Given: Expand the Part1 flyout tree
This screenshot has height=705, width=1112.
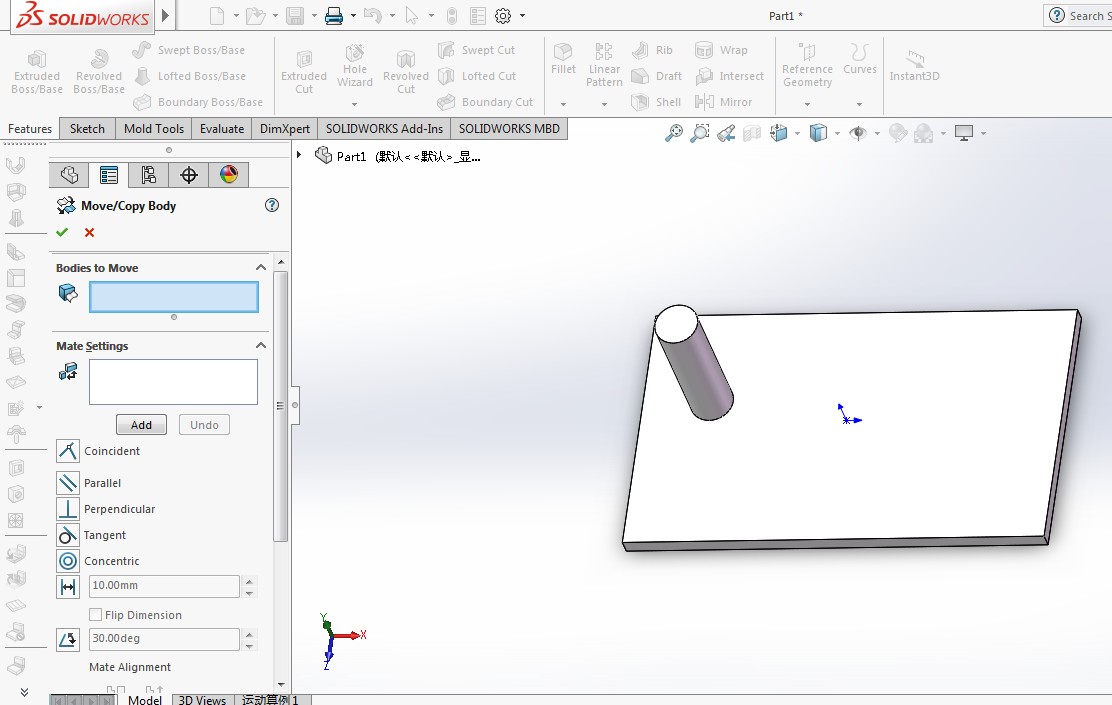Looking at the screenshot, I should pyautogui.click(x=299, y=155).
